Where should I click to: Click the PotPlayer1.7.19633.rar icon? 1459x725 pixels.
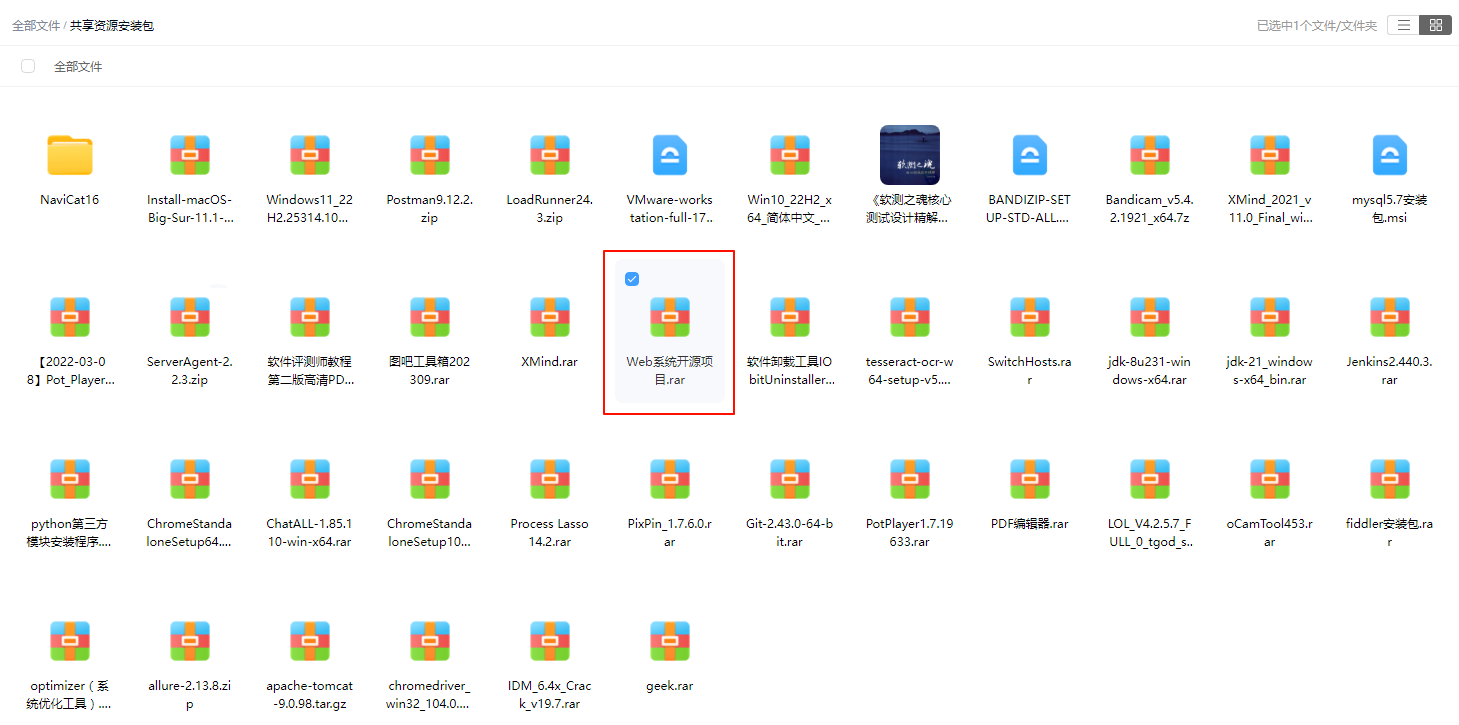tap(910, 479)
